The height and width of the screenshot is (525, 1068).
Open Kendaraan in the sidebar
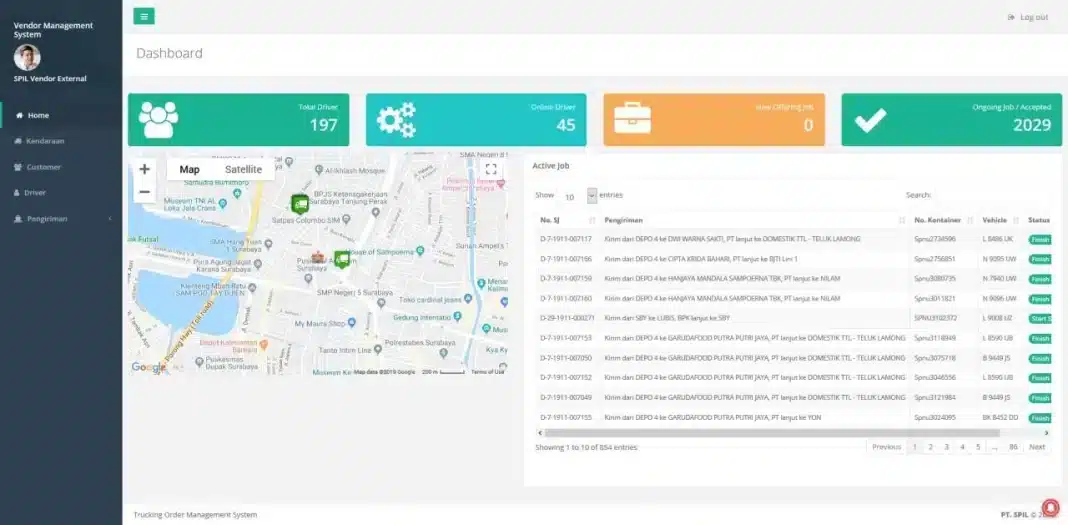(45, 141)
